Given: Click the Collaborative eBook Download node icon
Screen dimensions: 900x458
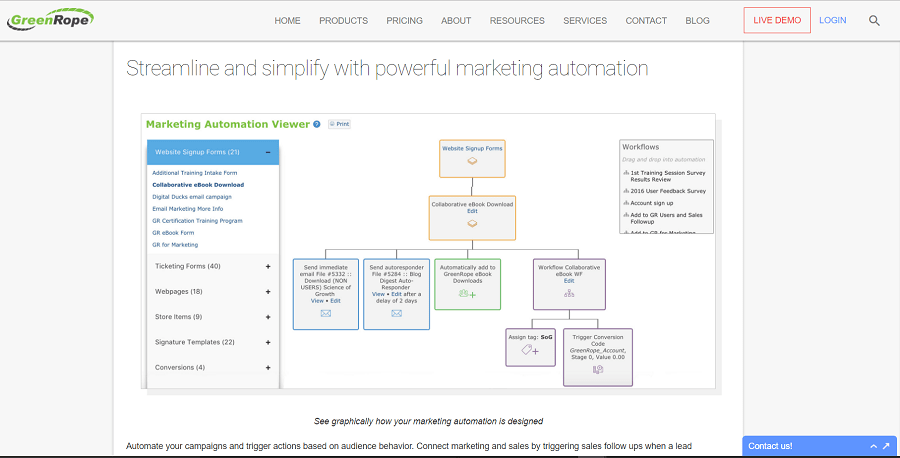Looking at the screenshot, I should tap(472, 224).
